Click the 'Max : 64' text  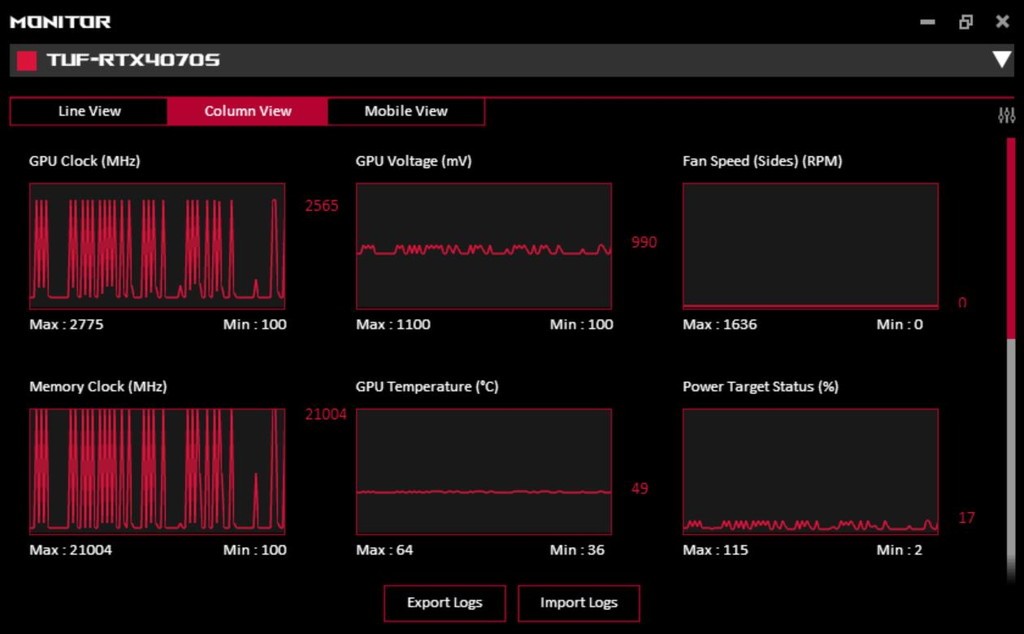pyautogui.click(x=385, y=550)
